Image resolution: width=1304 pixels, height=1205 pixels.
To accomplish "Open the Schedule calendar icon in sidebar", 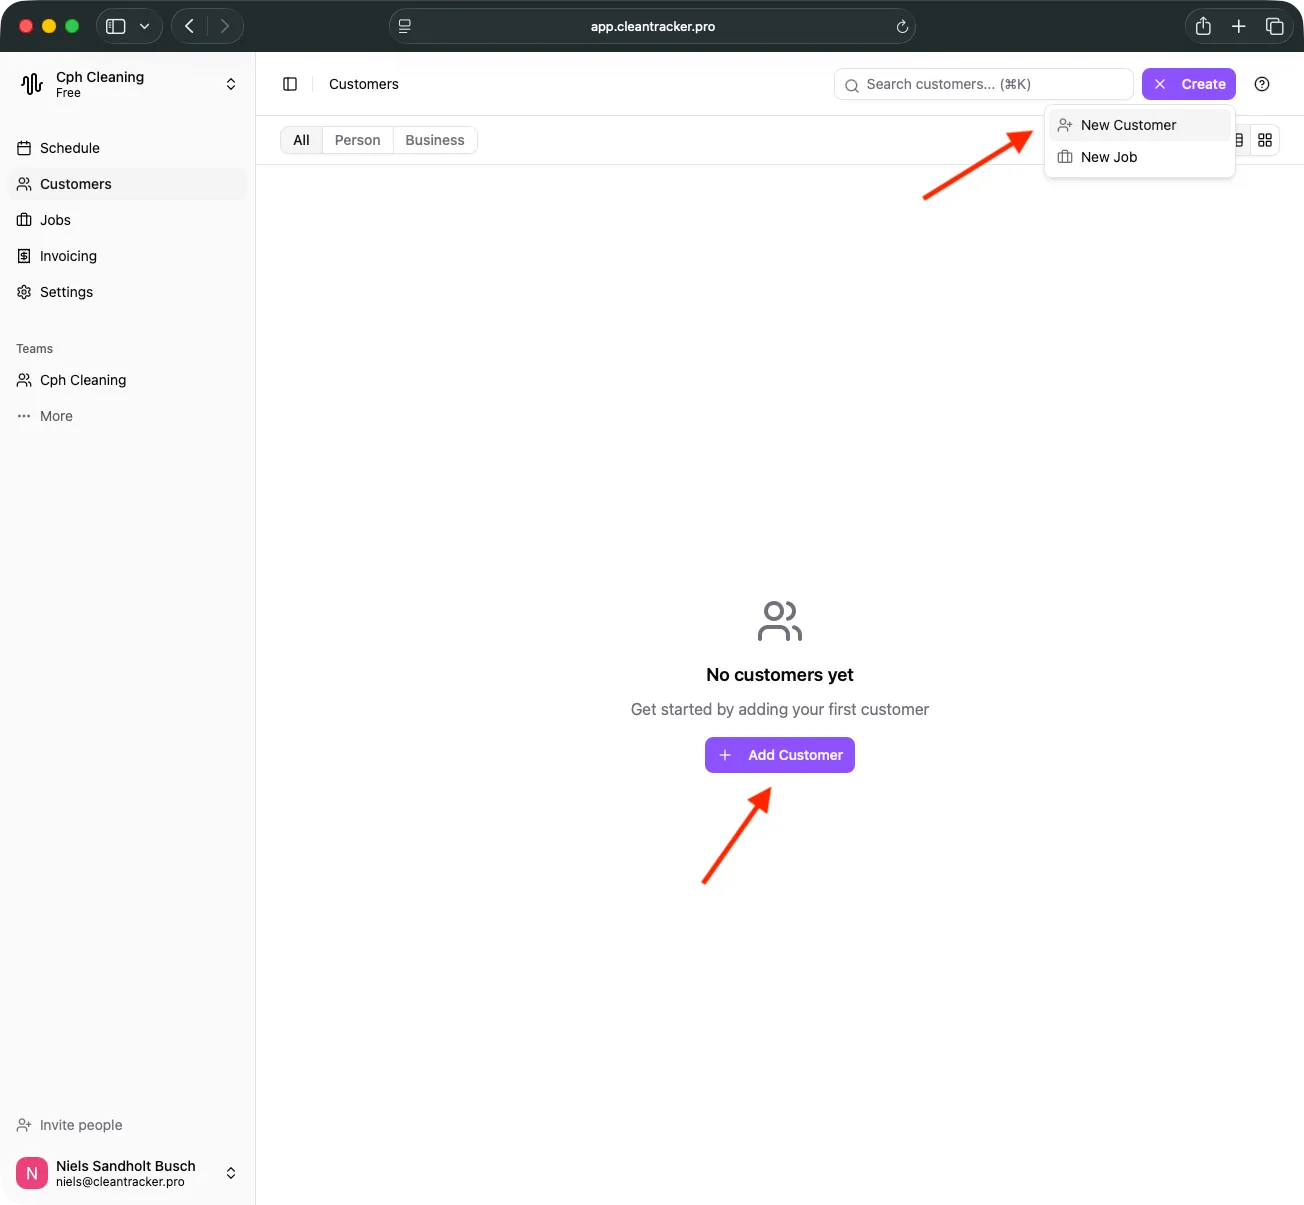I will click(x=23, y=147).
